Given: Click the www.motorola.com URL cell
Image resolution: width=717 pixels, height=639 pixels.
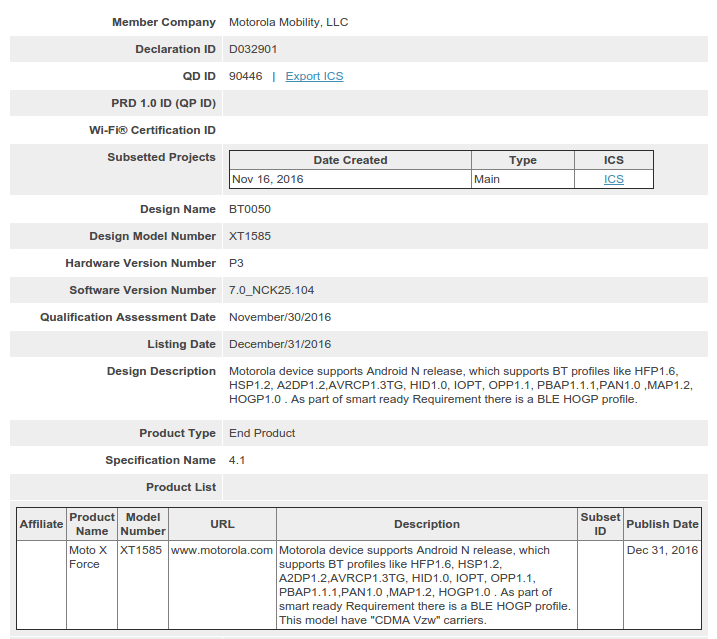Looking at the screenshot, I should (x=222, y=585).
